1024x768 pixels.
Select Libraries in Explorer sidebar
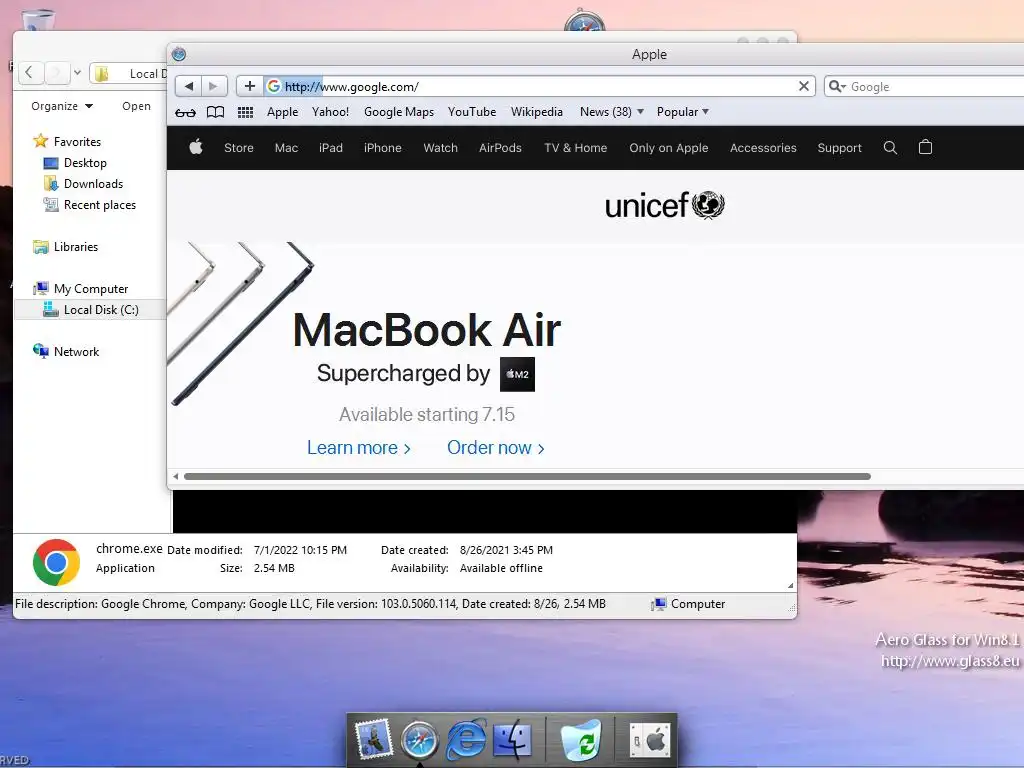[x=65, y=247]
